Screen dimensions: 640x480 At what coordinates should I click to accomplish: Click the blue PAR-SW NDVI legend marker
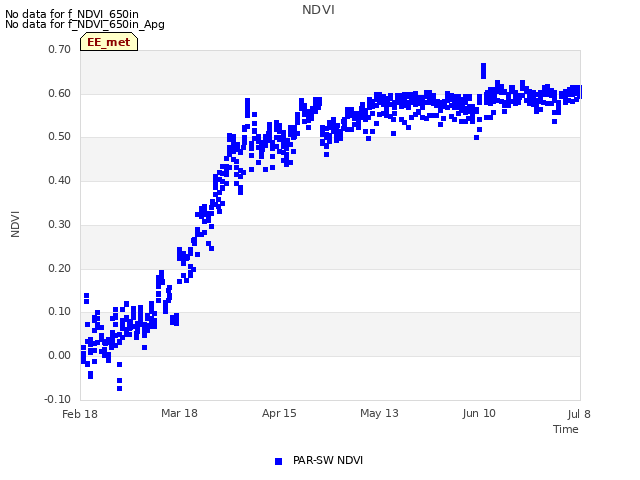pyautogui.click(x=278, y=461)
